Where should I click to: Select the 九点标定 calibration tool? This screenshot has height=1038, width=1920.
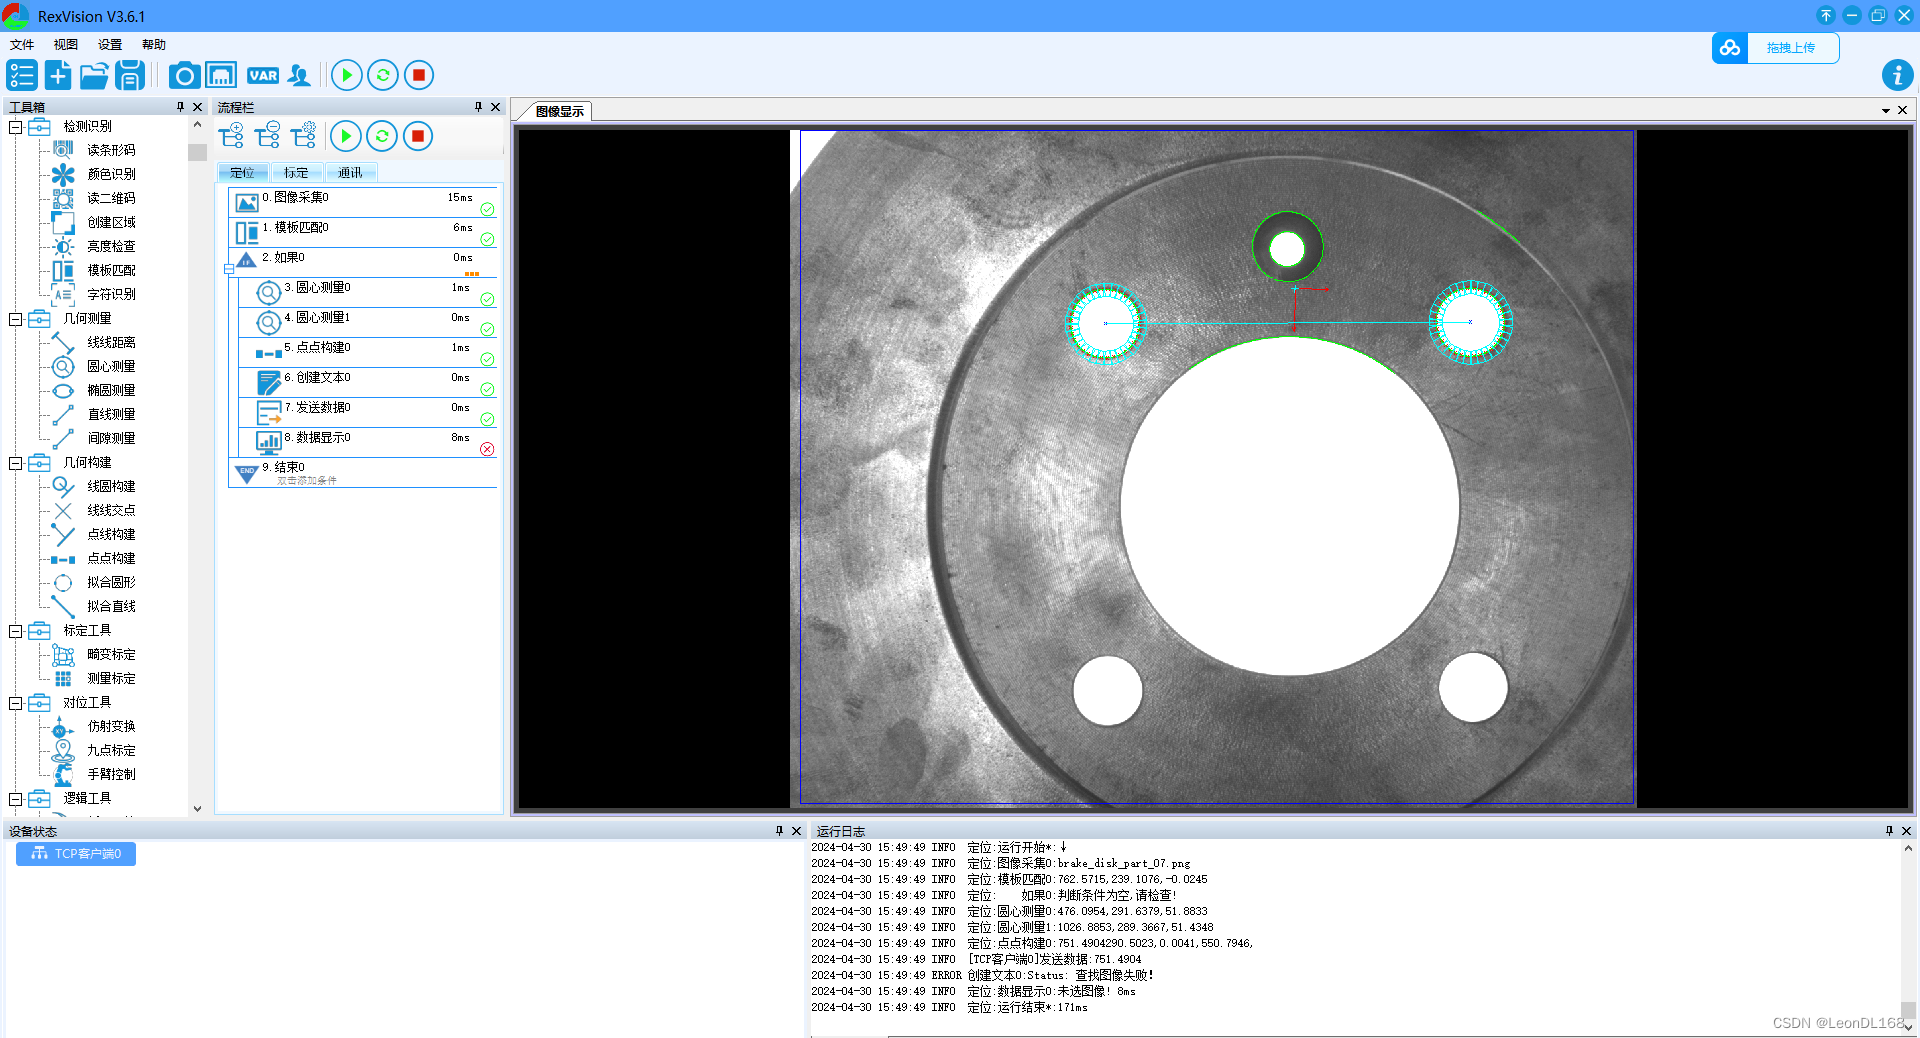(110, 750)
